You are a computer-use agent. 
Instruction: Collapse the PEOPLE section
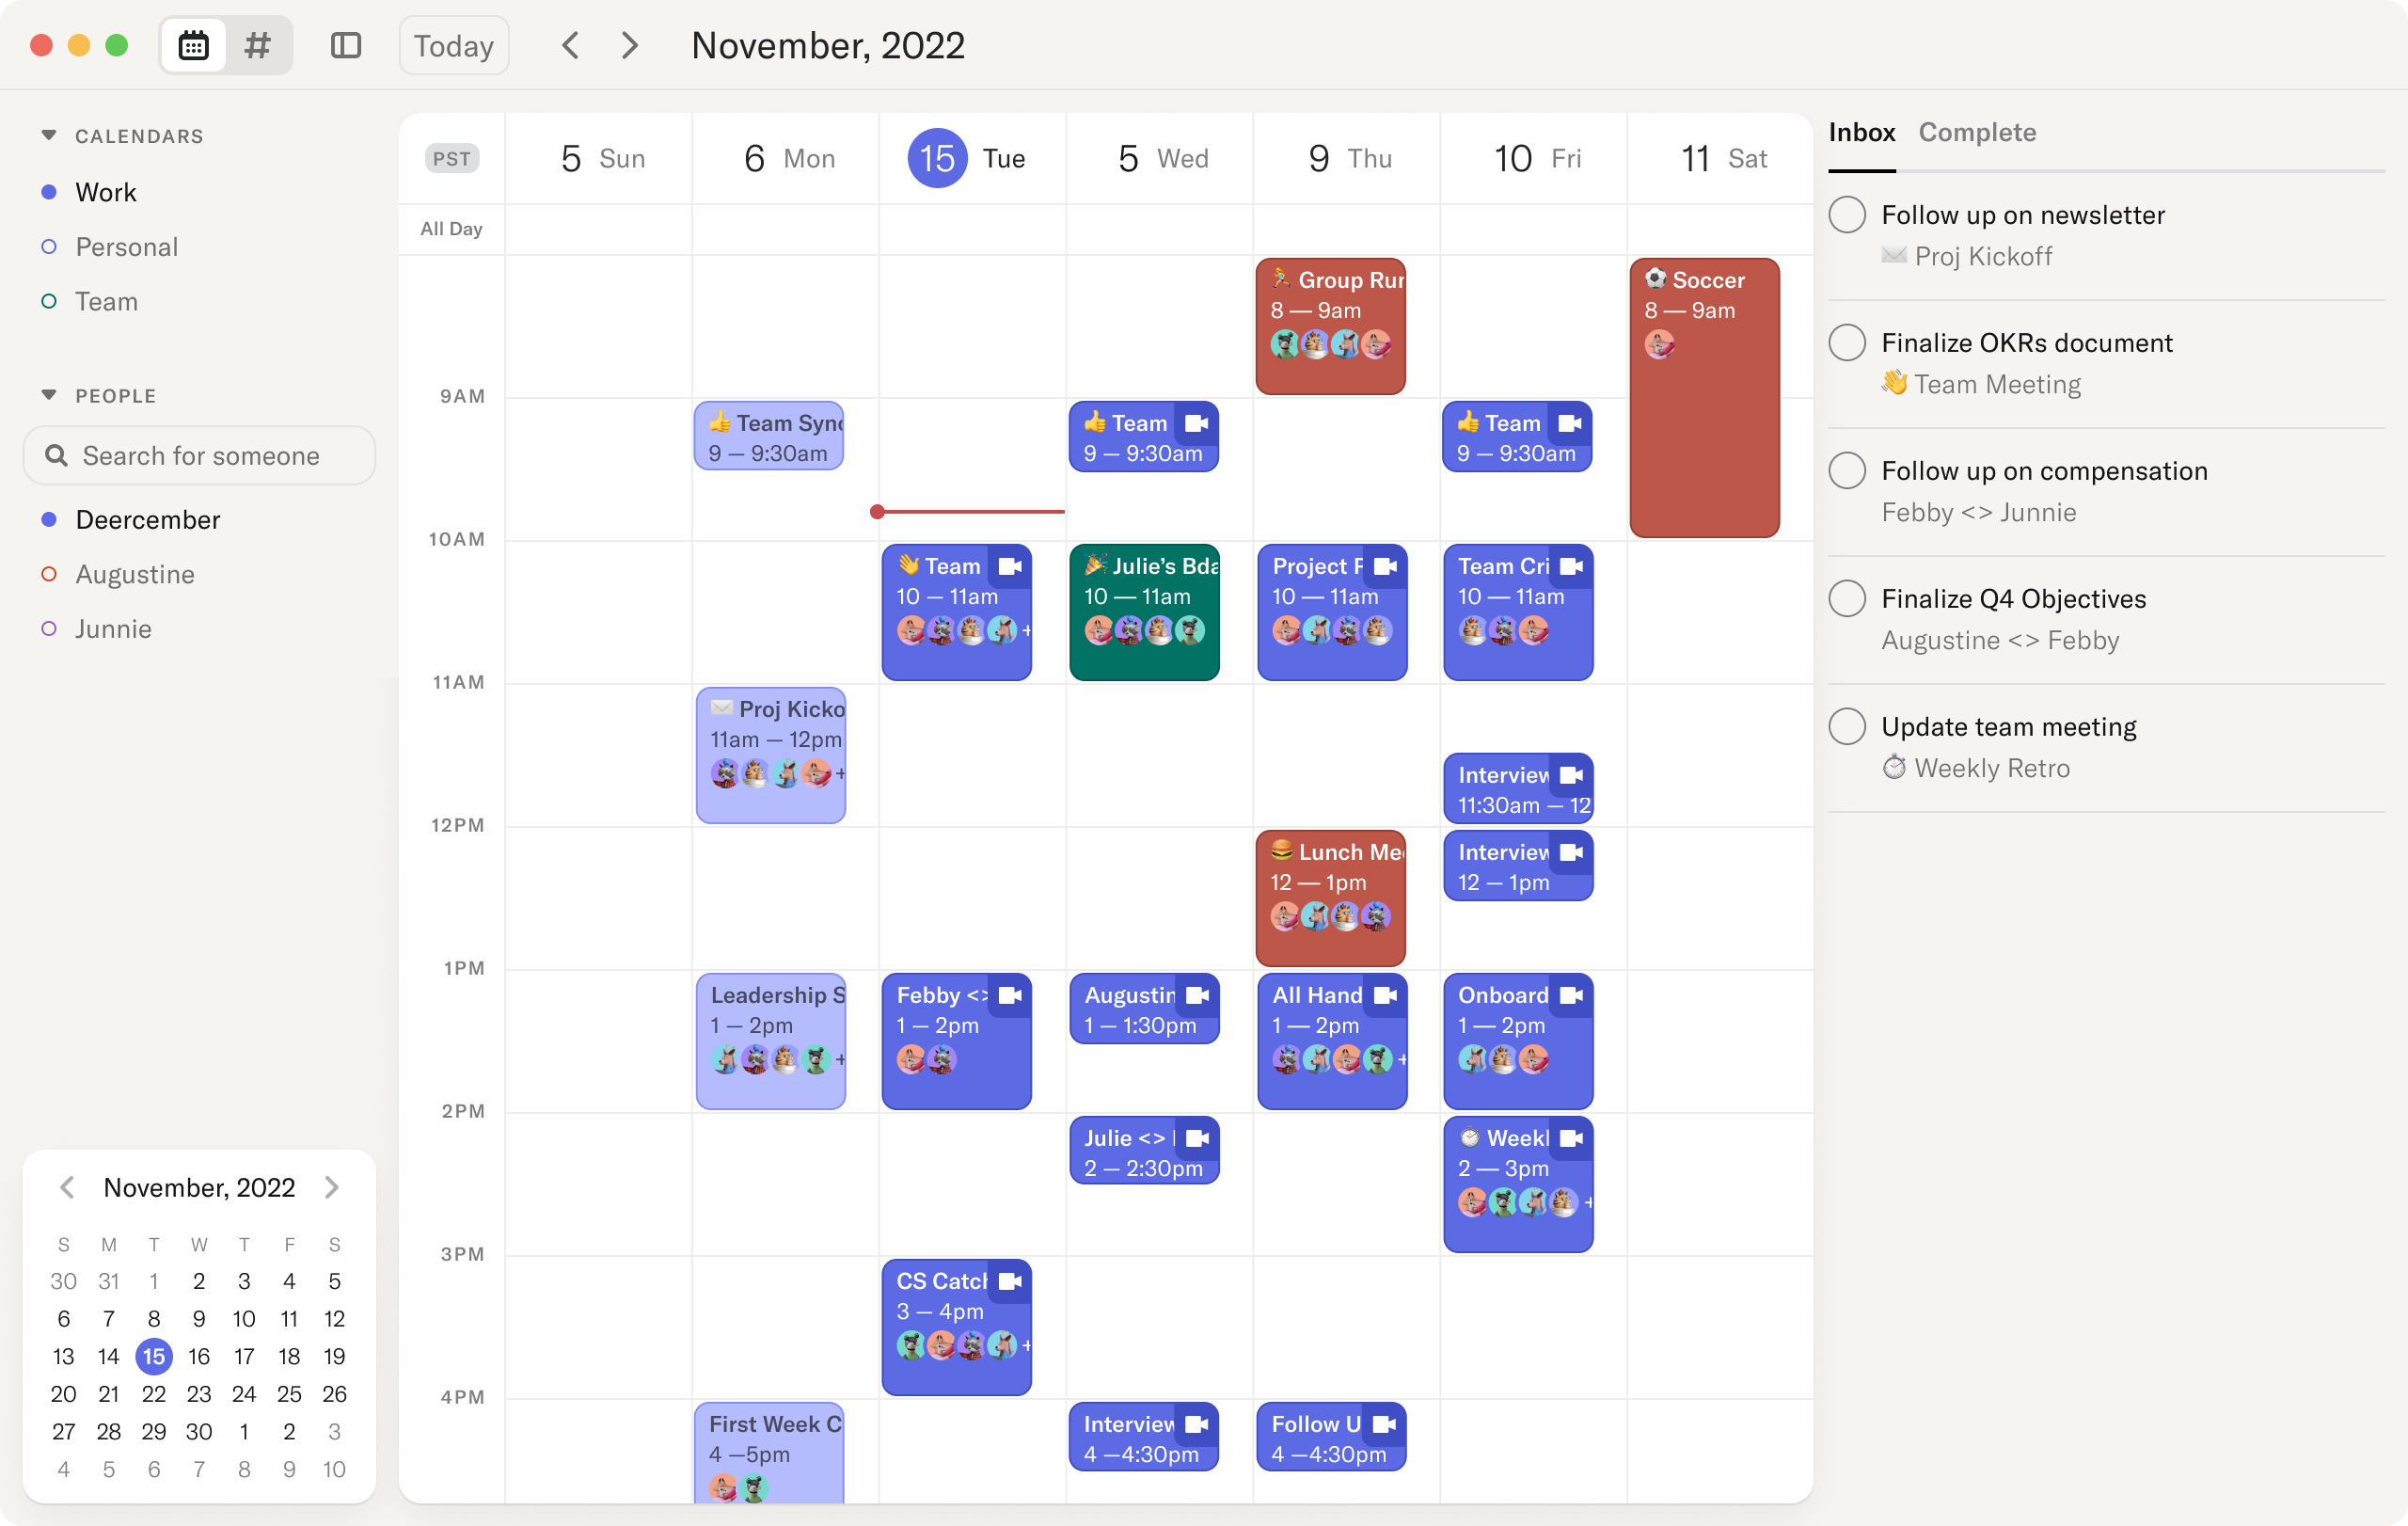tap(49, 394)
